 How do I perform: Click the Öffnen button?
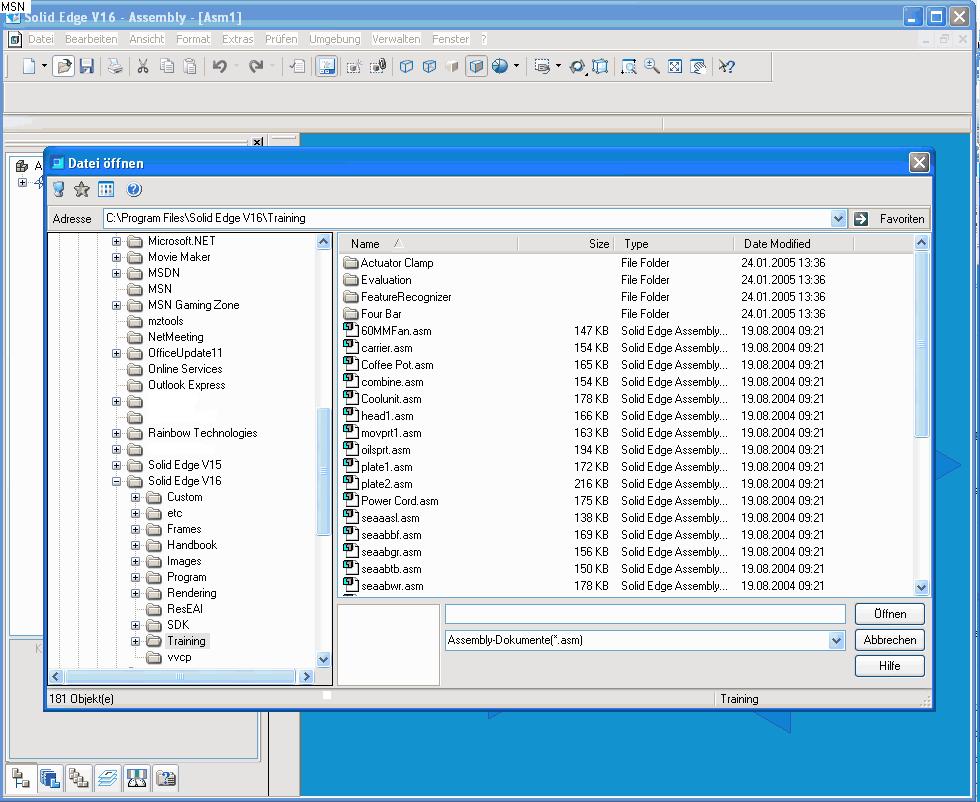click(889, 614)
